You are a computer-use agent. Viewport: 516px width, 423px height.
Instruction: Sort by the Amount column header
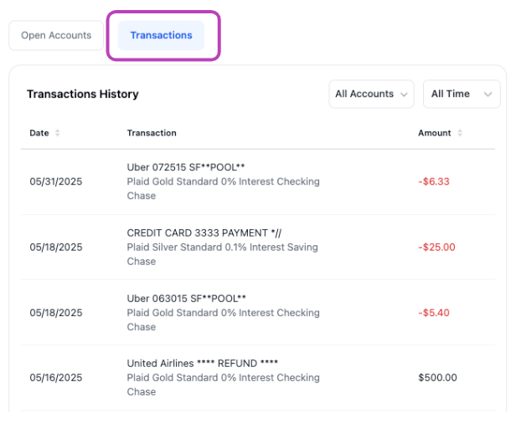tap(434, 133)
